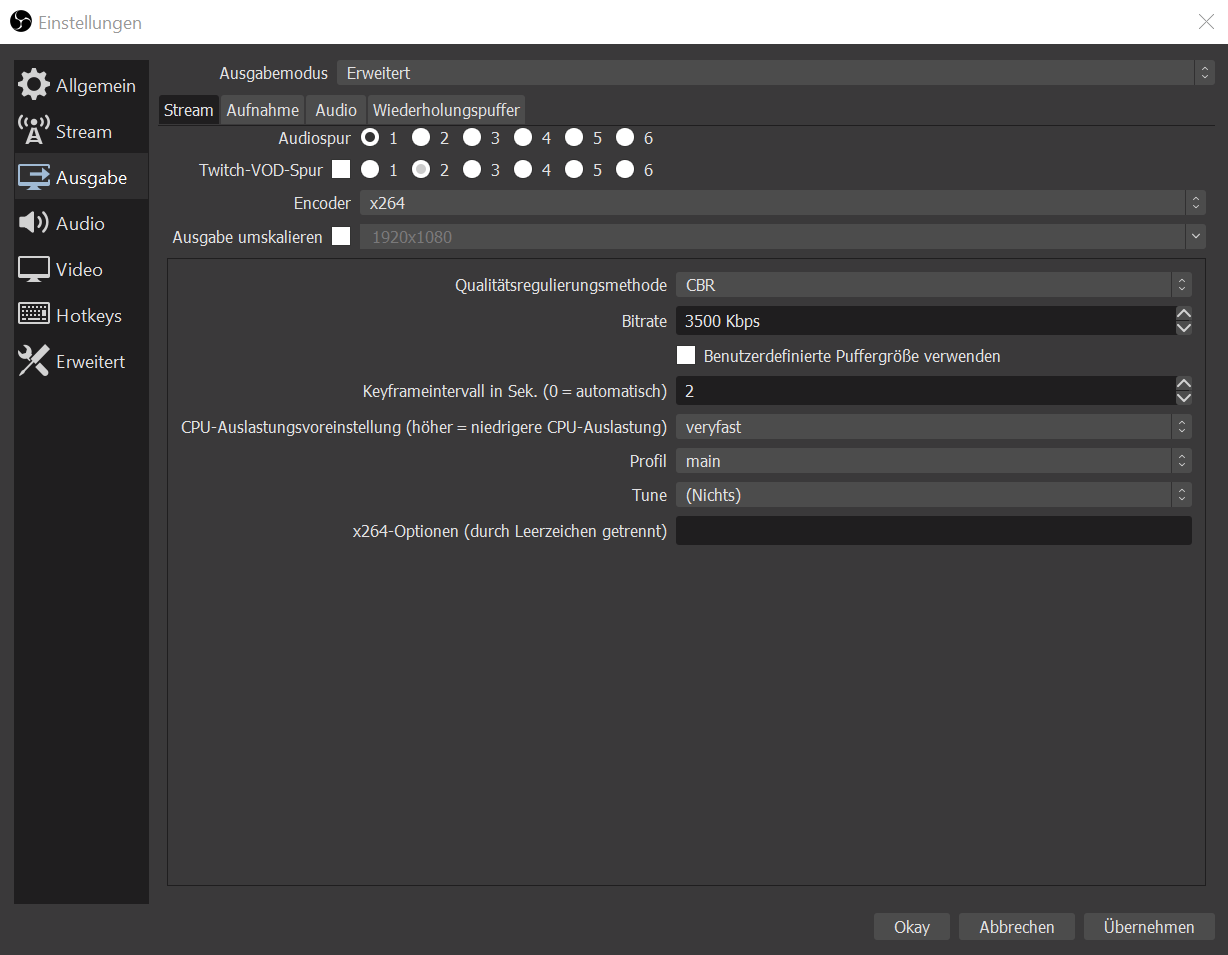Screen dimensions: 1228x955
Task: Open Video settings via monitor icon
Action: click(x=34, y=269)
